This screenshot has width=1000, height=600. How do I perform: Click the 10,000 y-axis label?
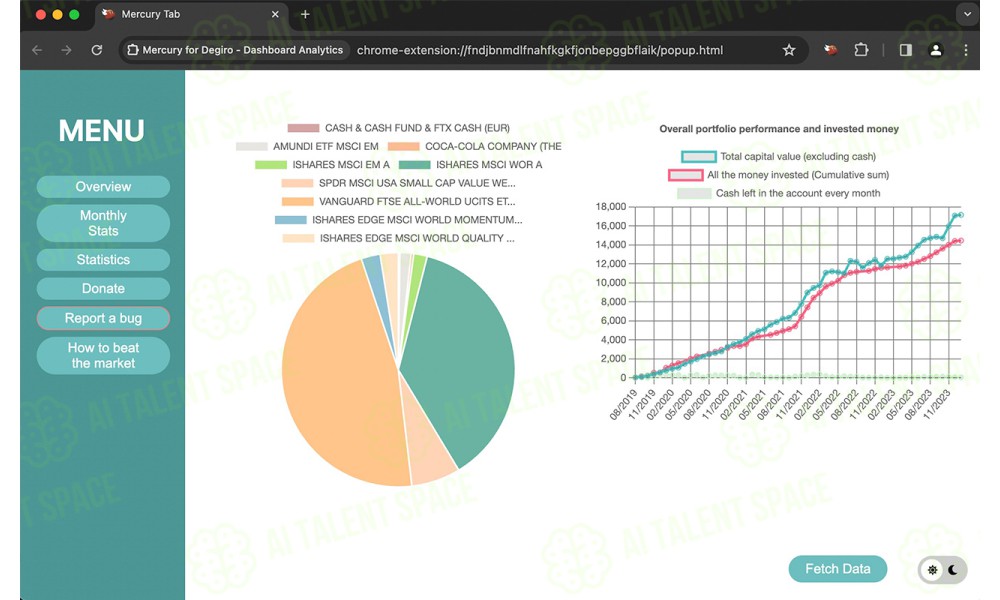pyautogui.click(x=610, y=282)
